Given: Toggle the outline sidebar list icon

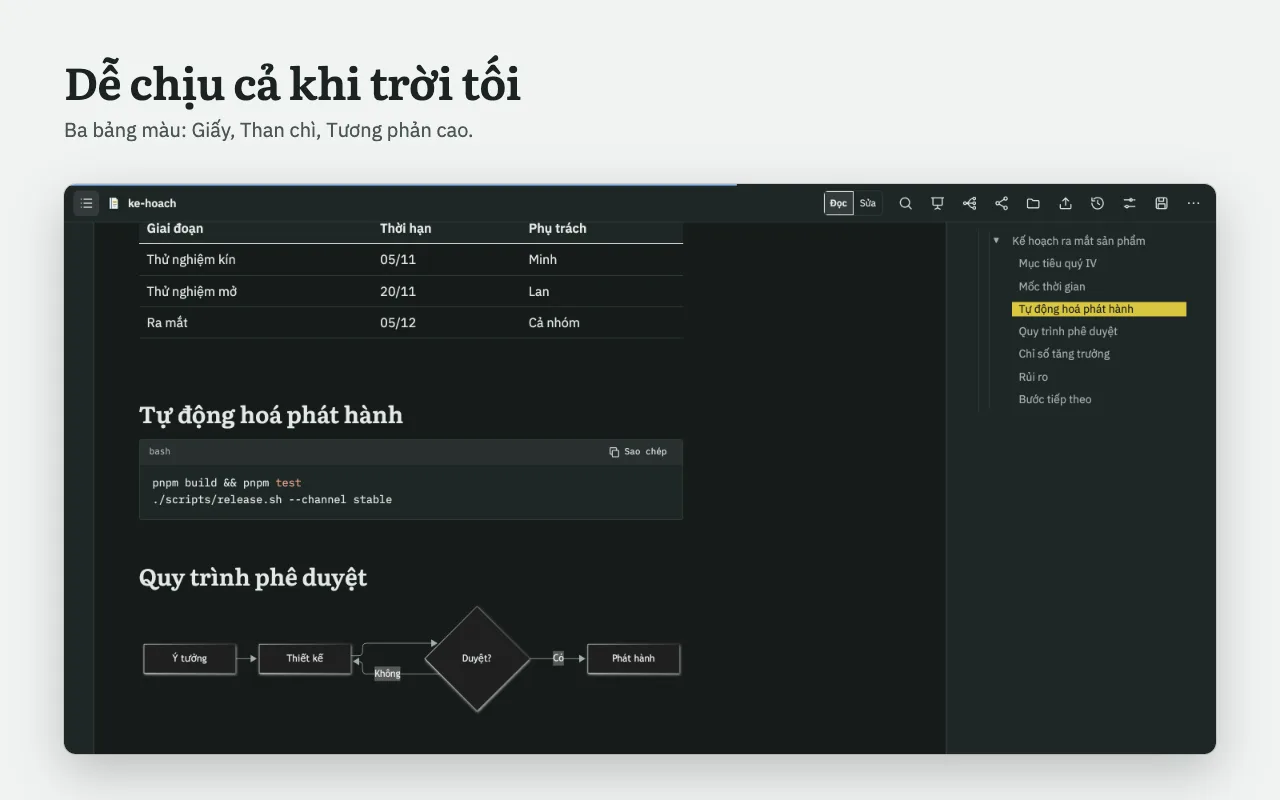Looking at the screenshot, I should [86, 203].
